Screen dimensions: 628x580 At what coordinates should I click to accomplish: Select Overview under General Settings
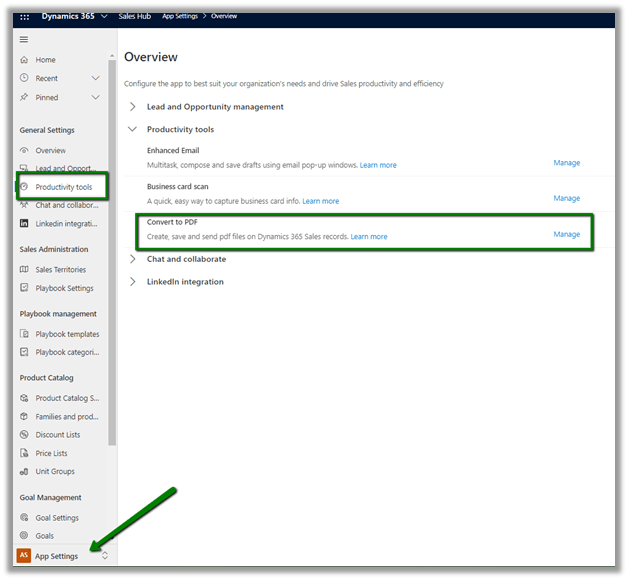(x=50, y=151)
